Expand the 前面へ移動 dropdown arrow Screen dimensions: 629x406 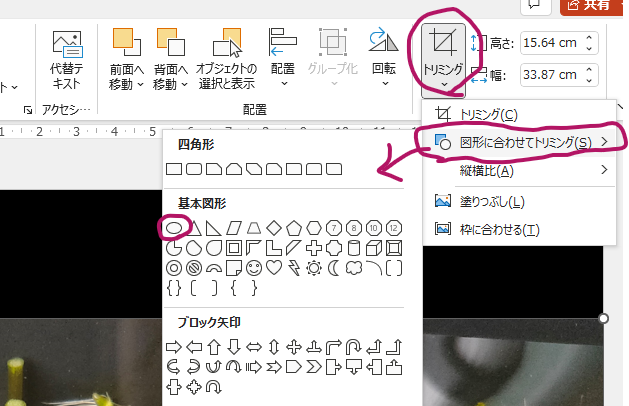coord(140,85)
